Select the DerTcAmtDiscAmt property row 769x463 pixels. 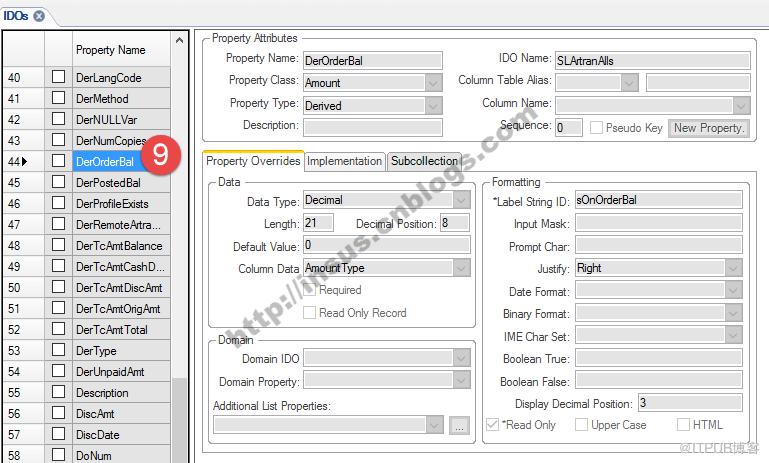click(121, 287)
